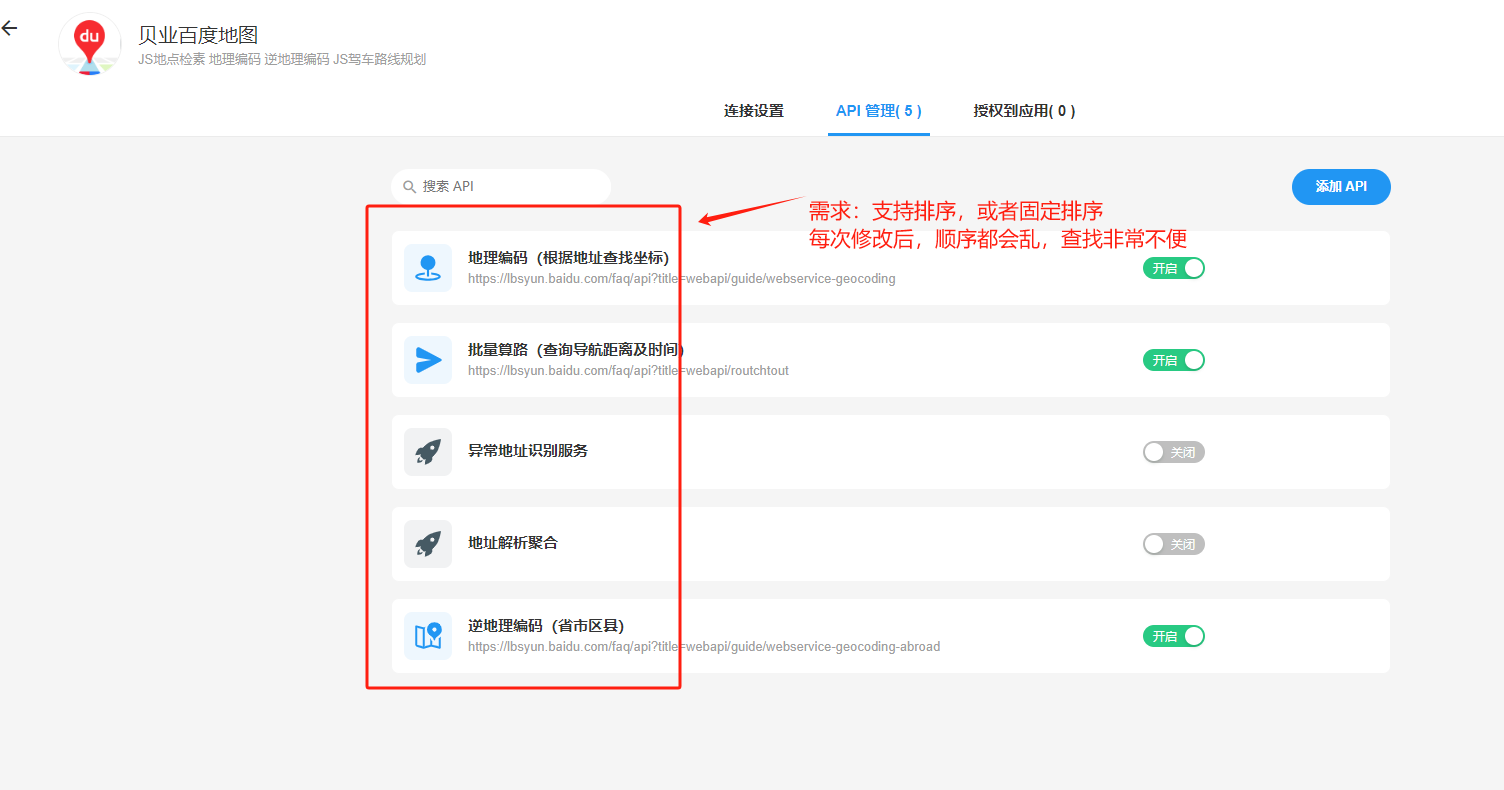The width and height of the screenshot is (1504, 790).
Task: Open the 地理编码（根据地址查找坐标） title
Action: 569,258
